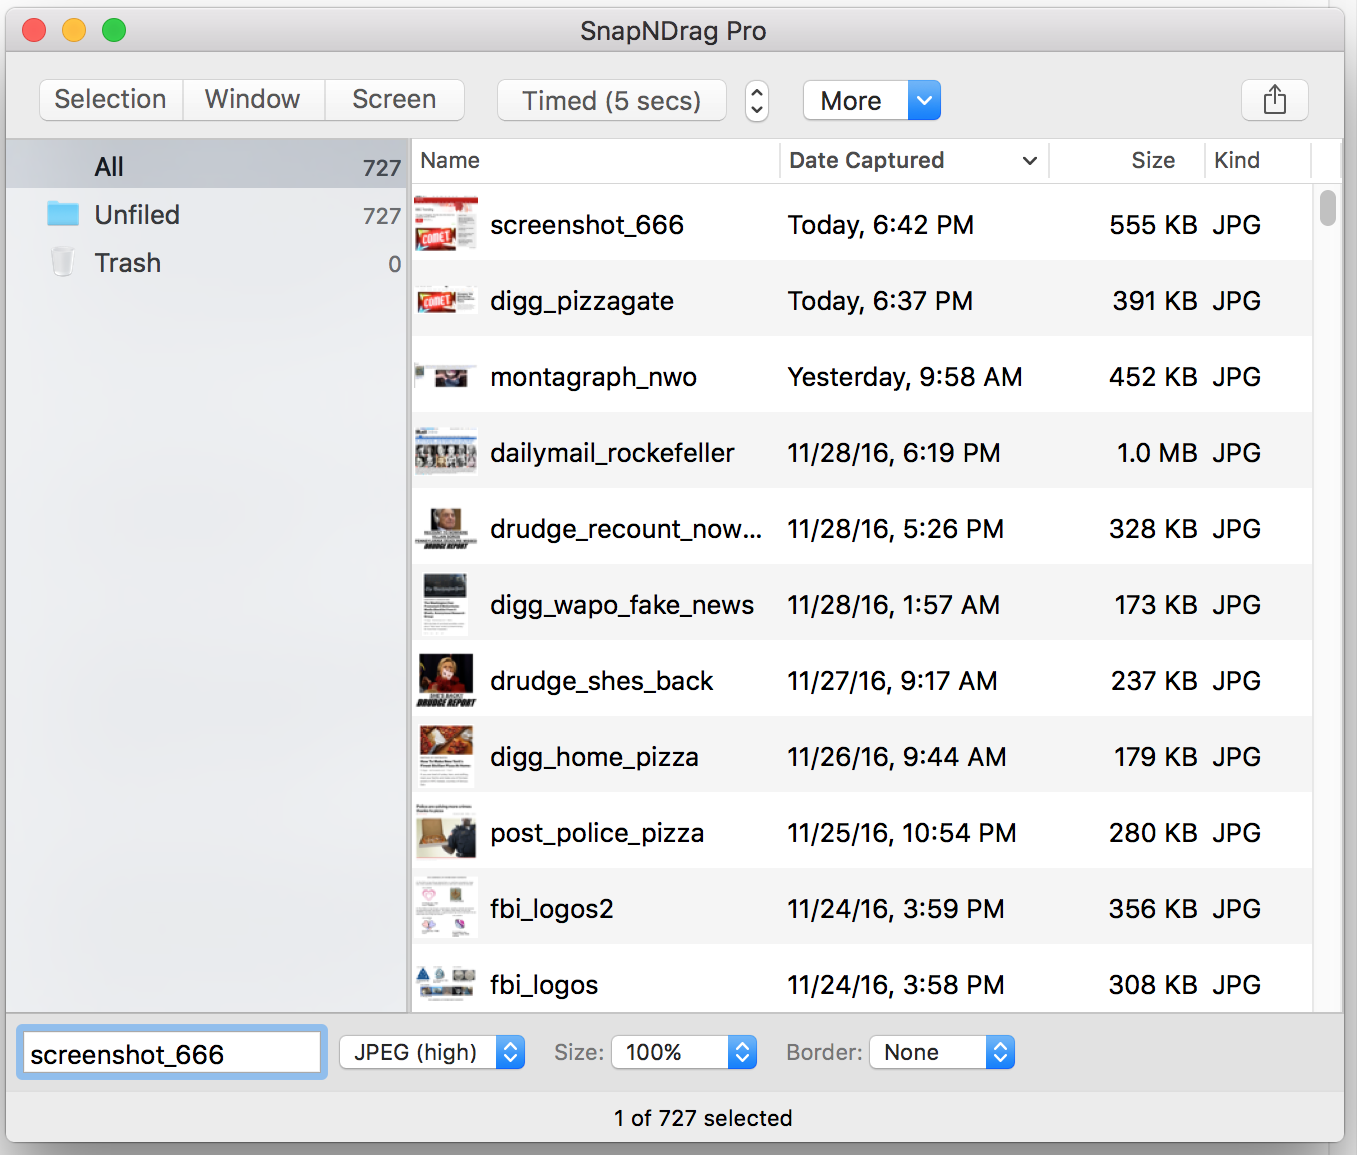1357x1155 pixels.
Task: Click the drudge_shes_back thumbnail
Action: point(446,680)
